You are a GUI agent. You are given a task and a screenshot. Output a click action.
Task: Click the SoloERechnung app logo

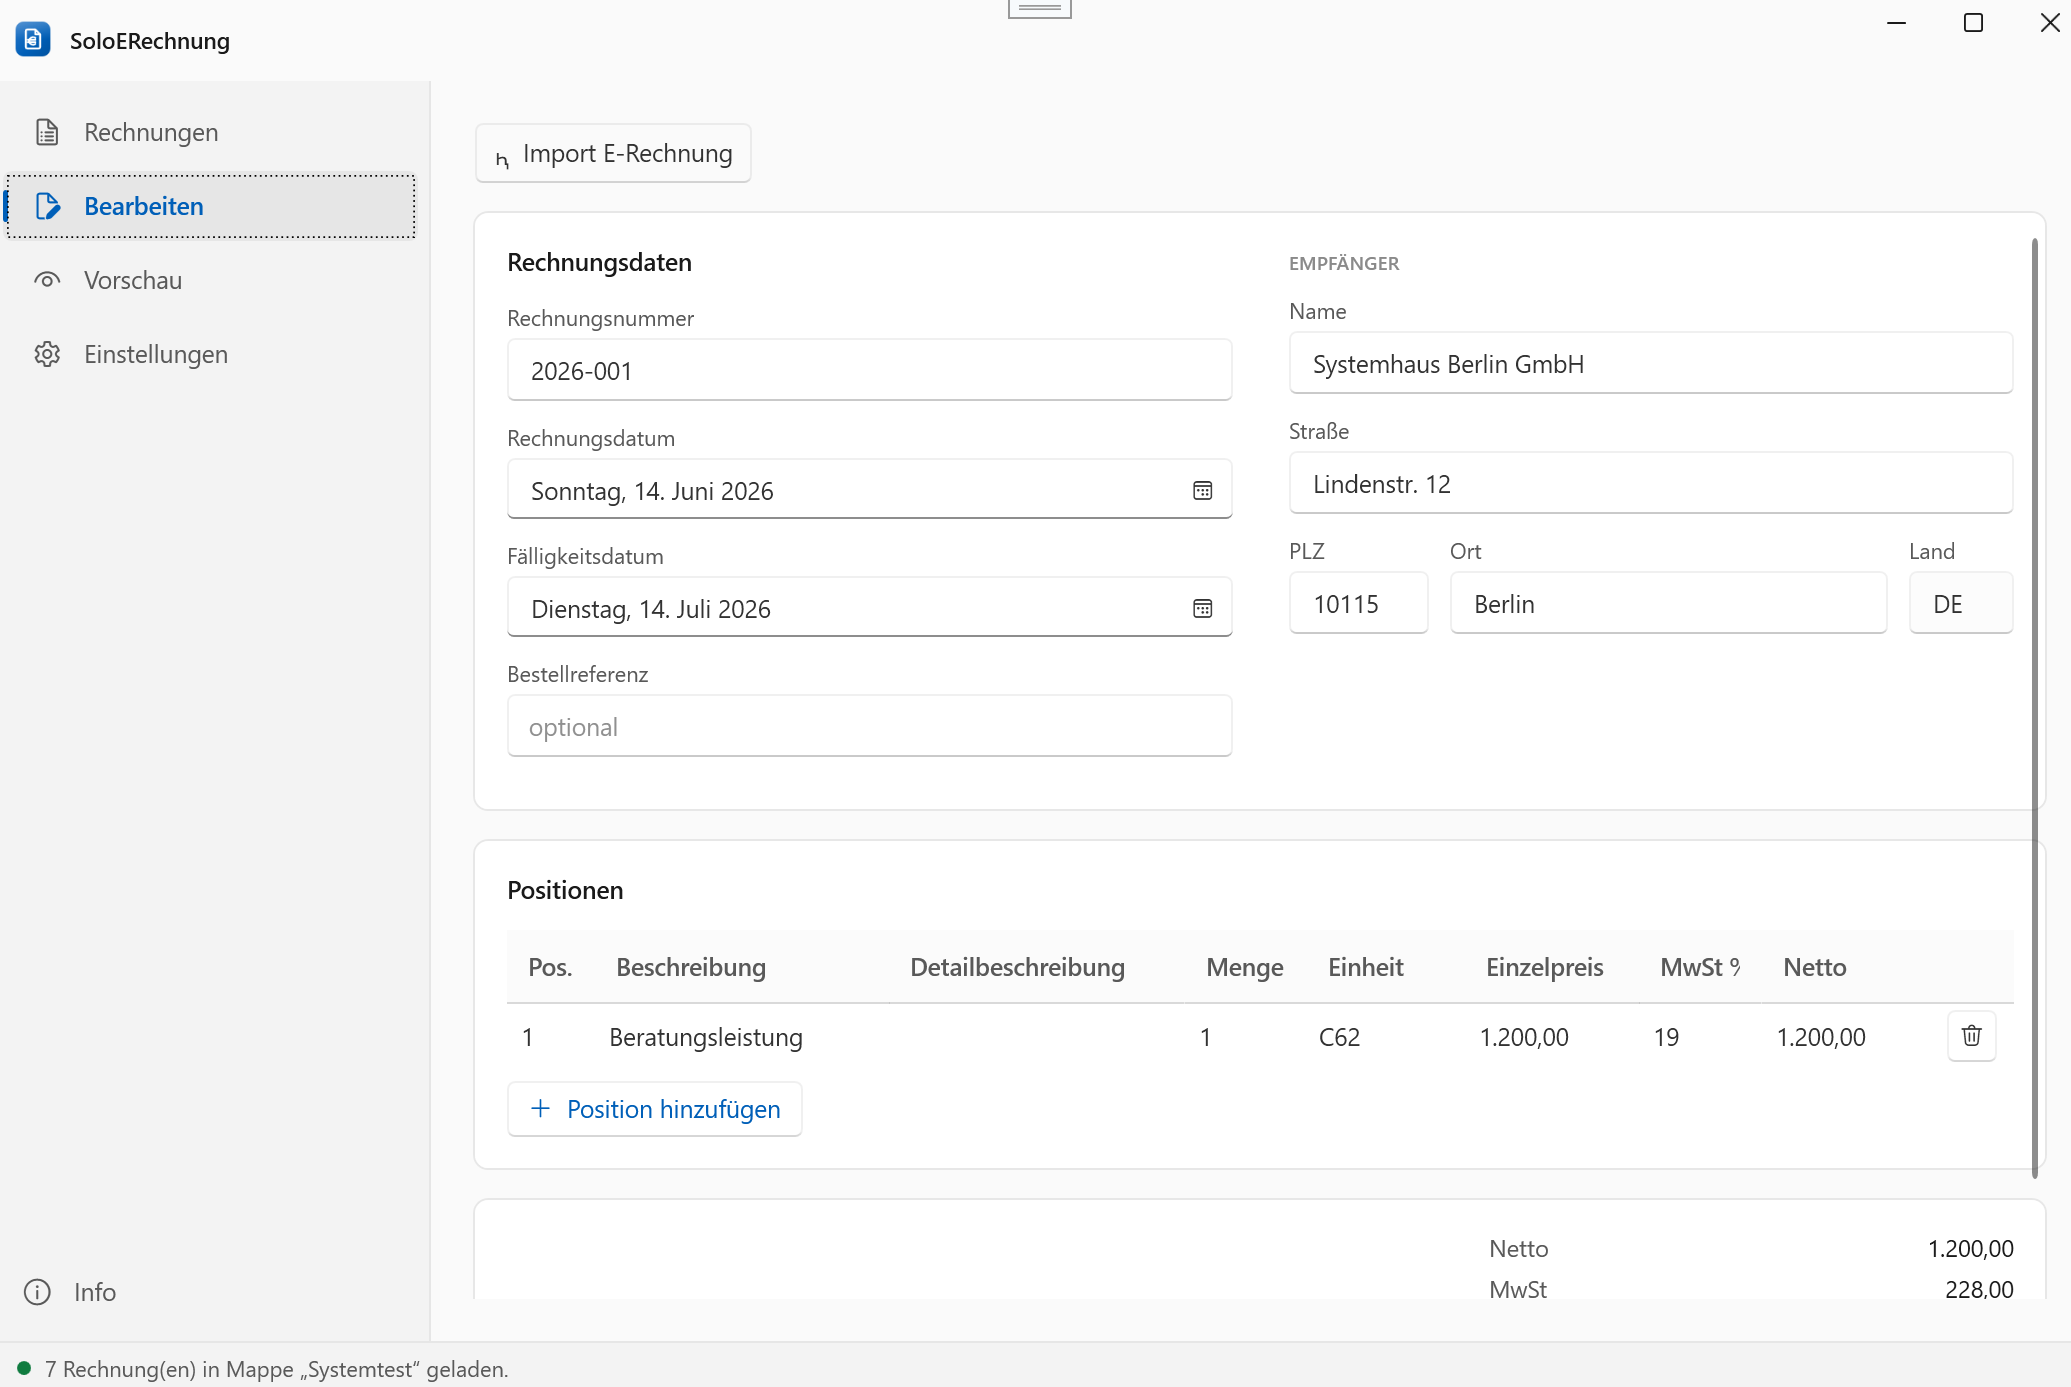tap(33, 39)
